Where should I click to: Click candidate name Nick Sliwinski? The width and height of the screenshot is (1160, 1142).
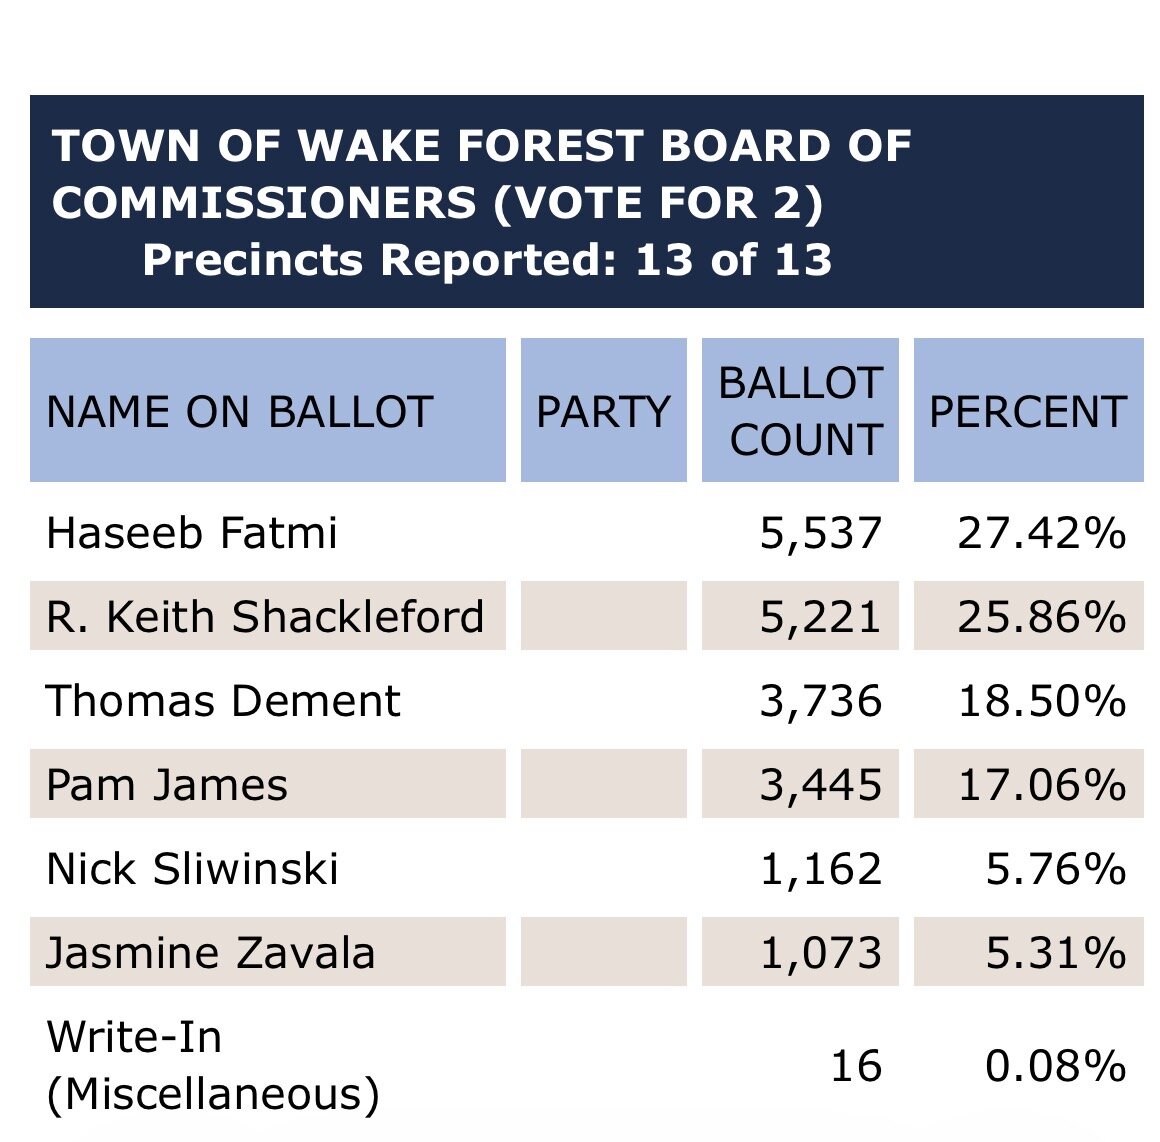click(193, 869)
